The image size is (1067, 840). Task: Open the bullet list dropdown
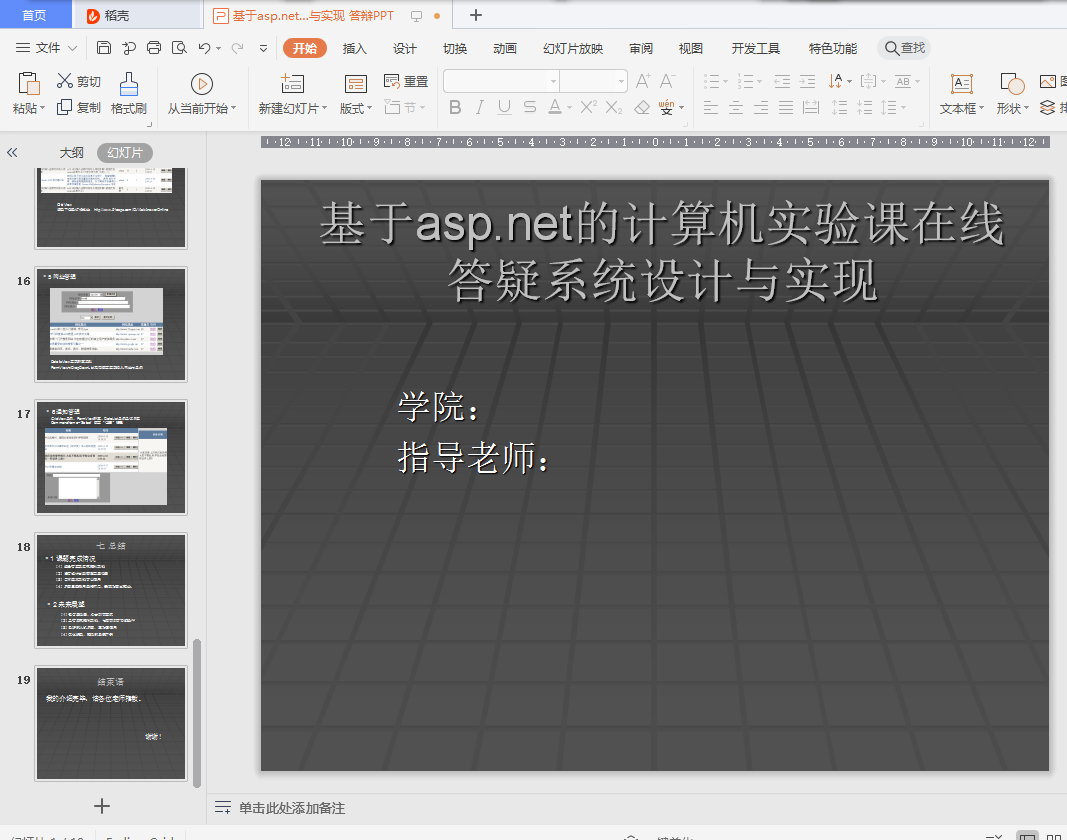click(x=725, y=82)
